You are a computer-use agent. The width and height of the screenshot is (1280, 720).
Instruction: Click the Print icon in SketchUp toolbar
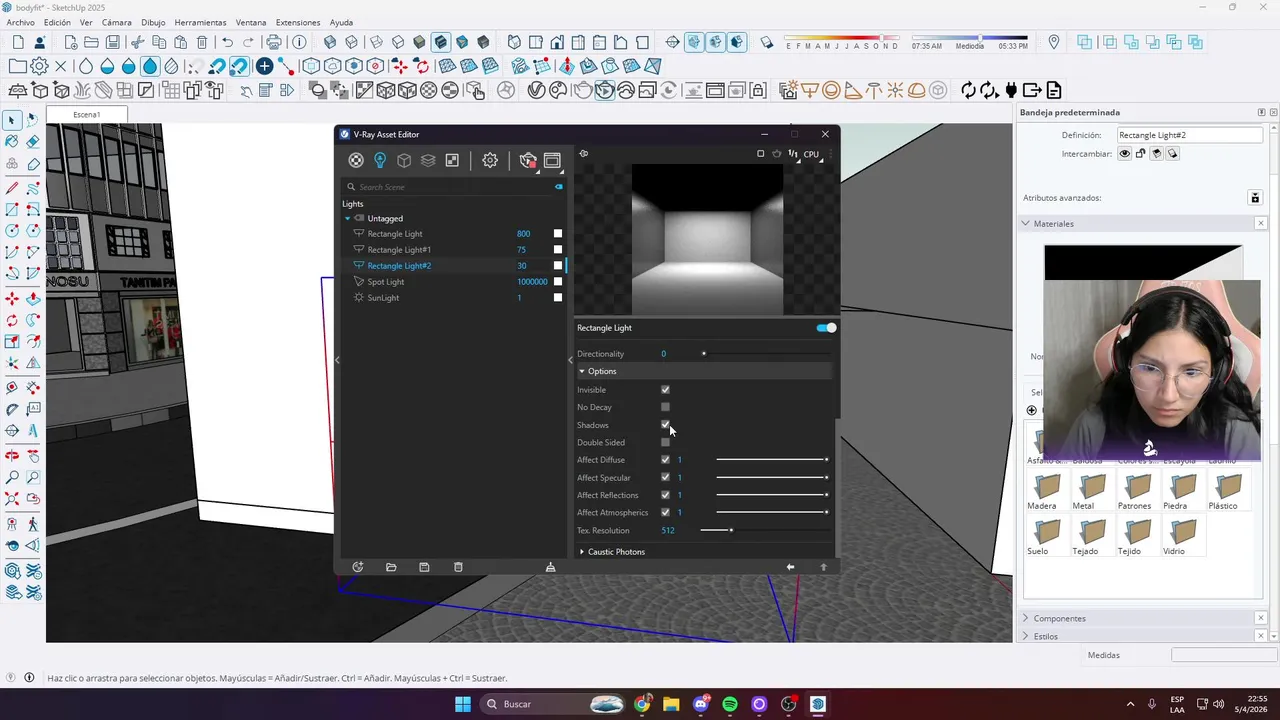coord(274,42)
